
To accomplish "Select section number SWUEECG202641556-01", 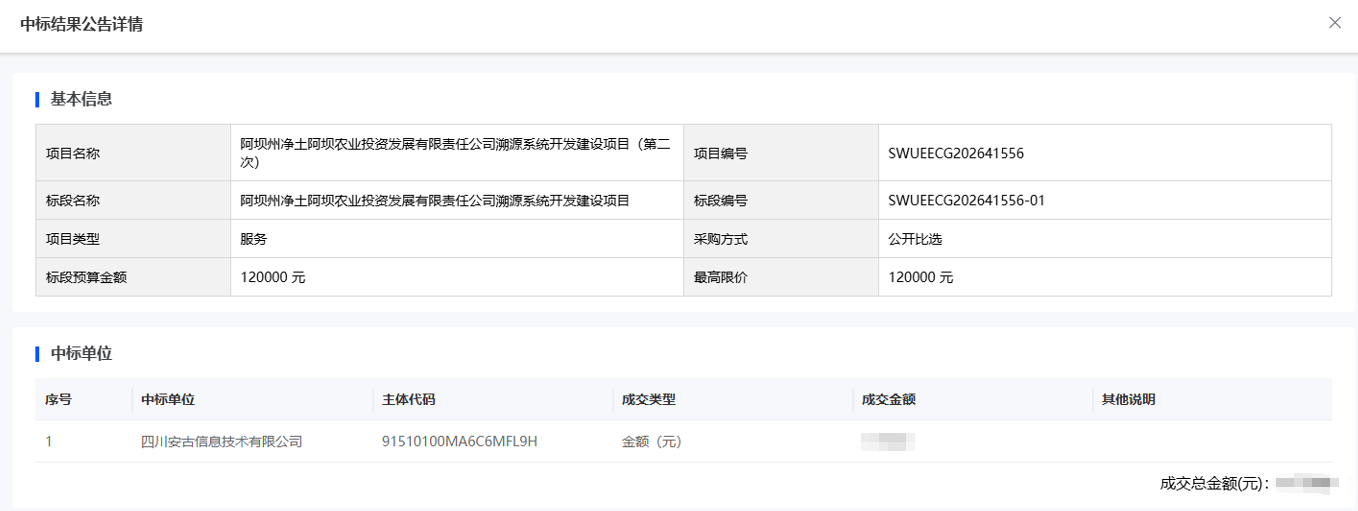I will (966, 200).
